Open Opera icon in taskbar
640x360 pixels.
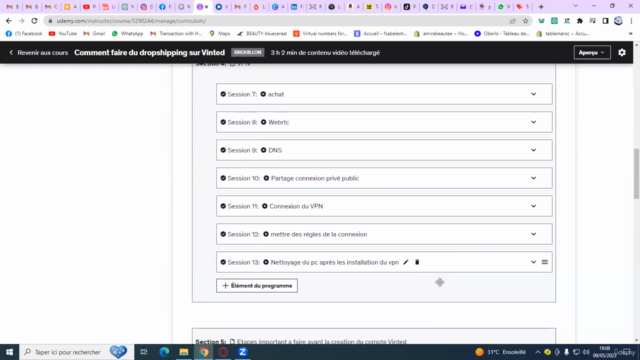pos(223,352)
